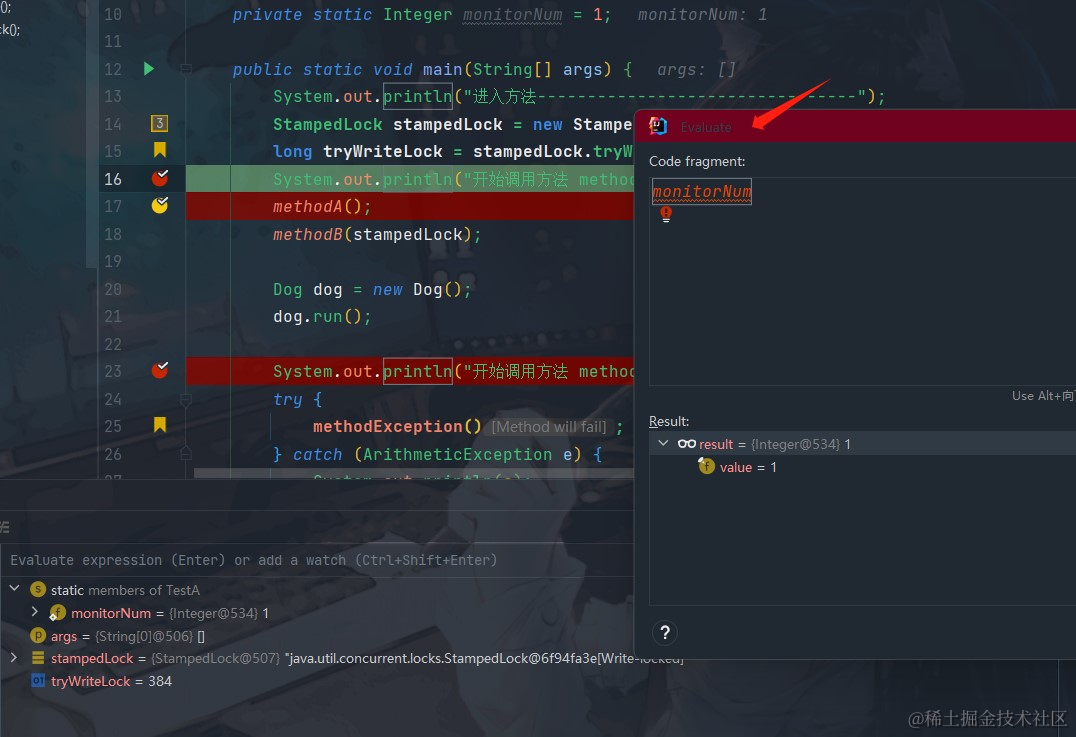Click the field icon beside monitorNum variable

(x=58, y=613)
